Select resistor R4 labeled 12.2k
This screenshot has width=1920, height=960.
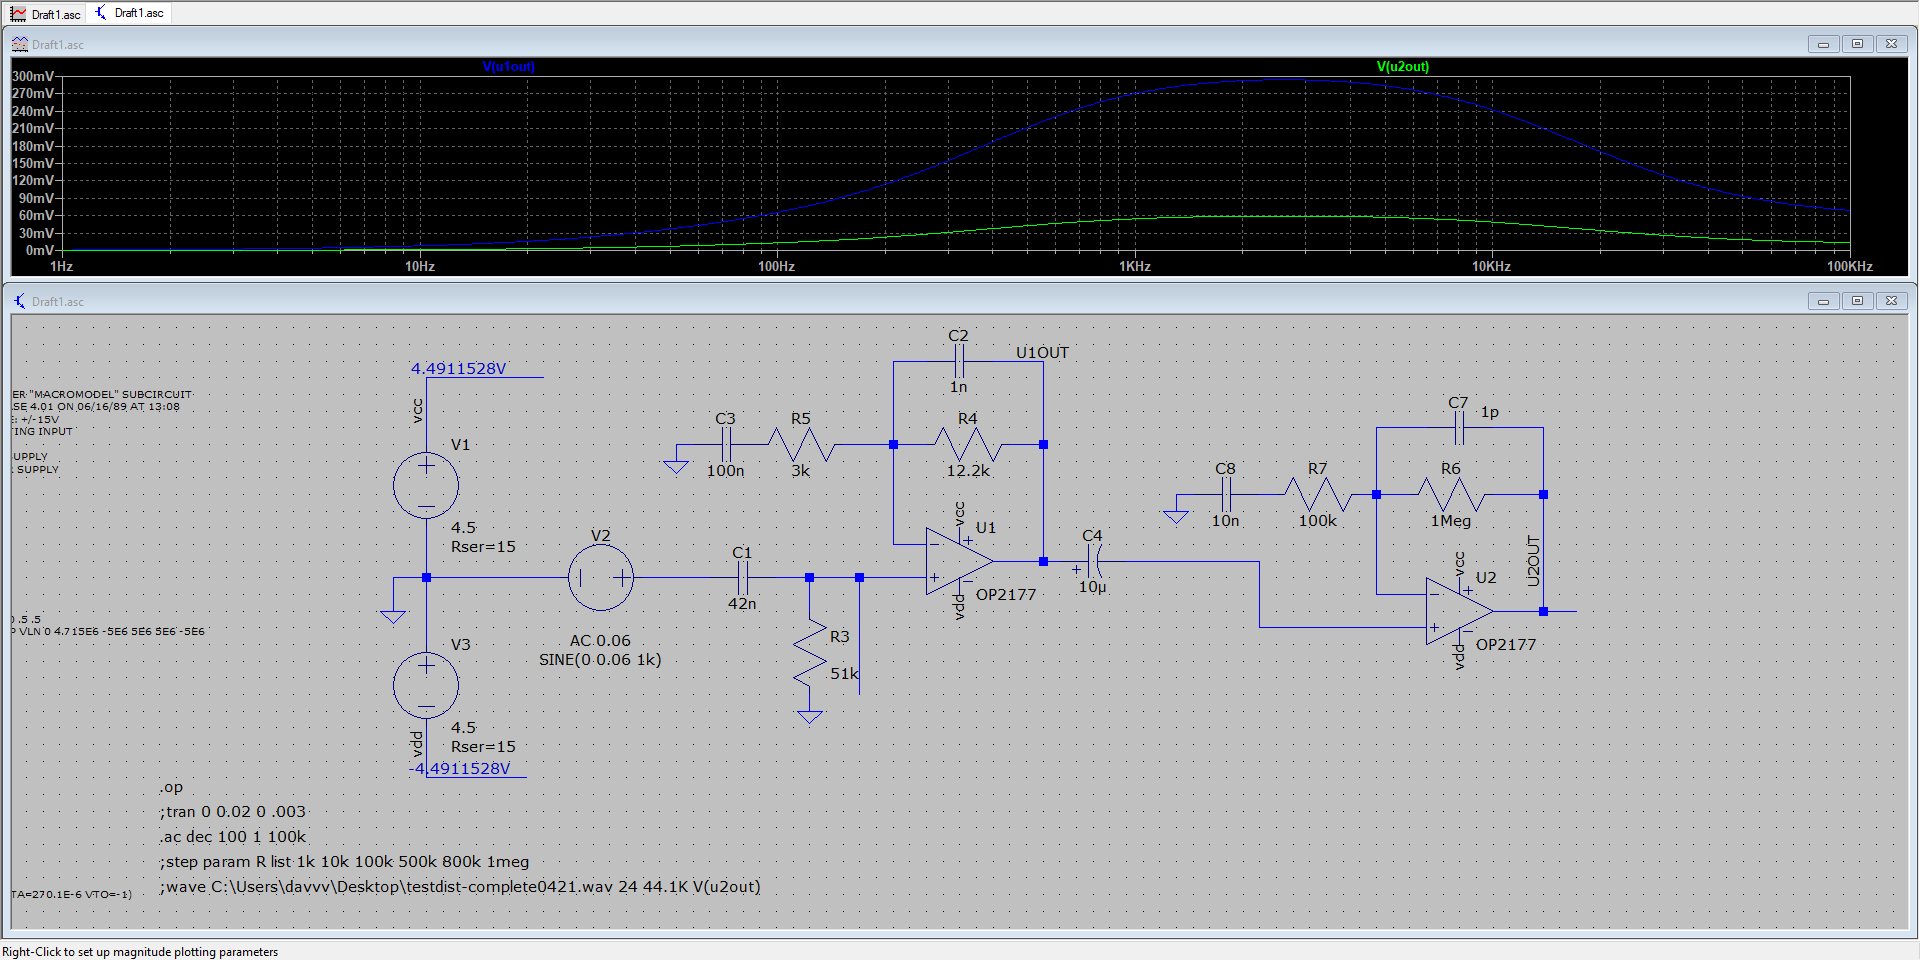965,445
